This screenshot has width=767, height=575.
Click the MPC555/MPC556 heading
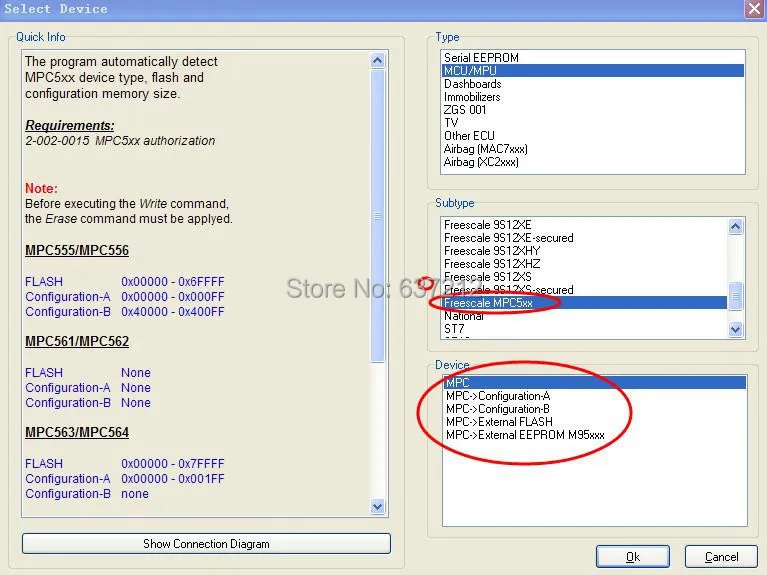[77, 250]
